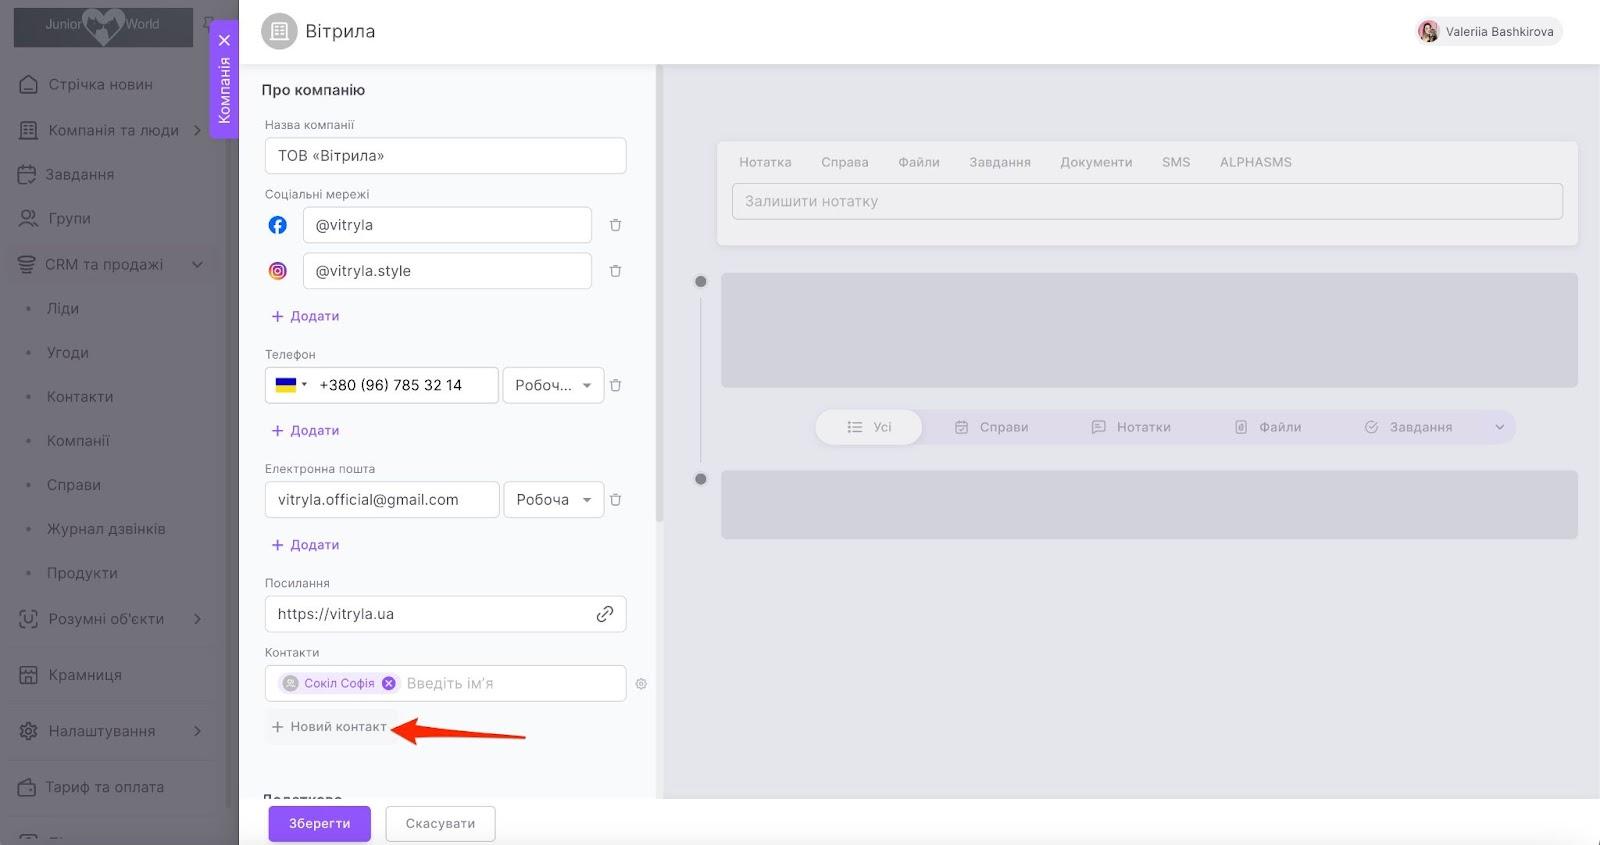This screenshot has width=1600, height=845.
Task: Remove the phone number row
Action: pyautogui.click(x=615, y=386)
